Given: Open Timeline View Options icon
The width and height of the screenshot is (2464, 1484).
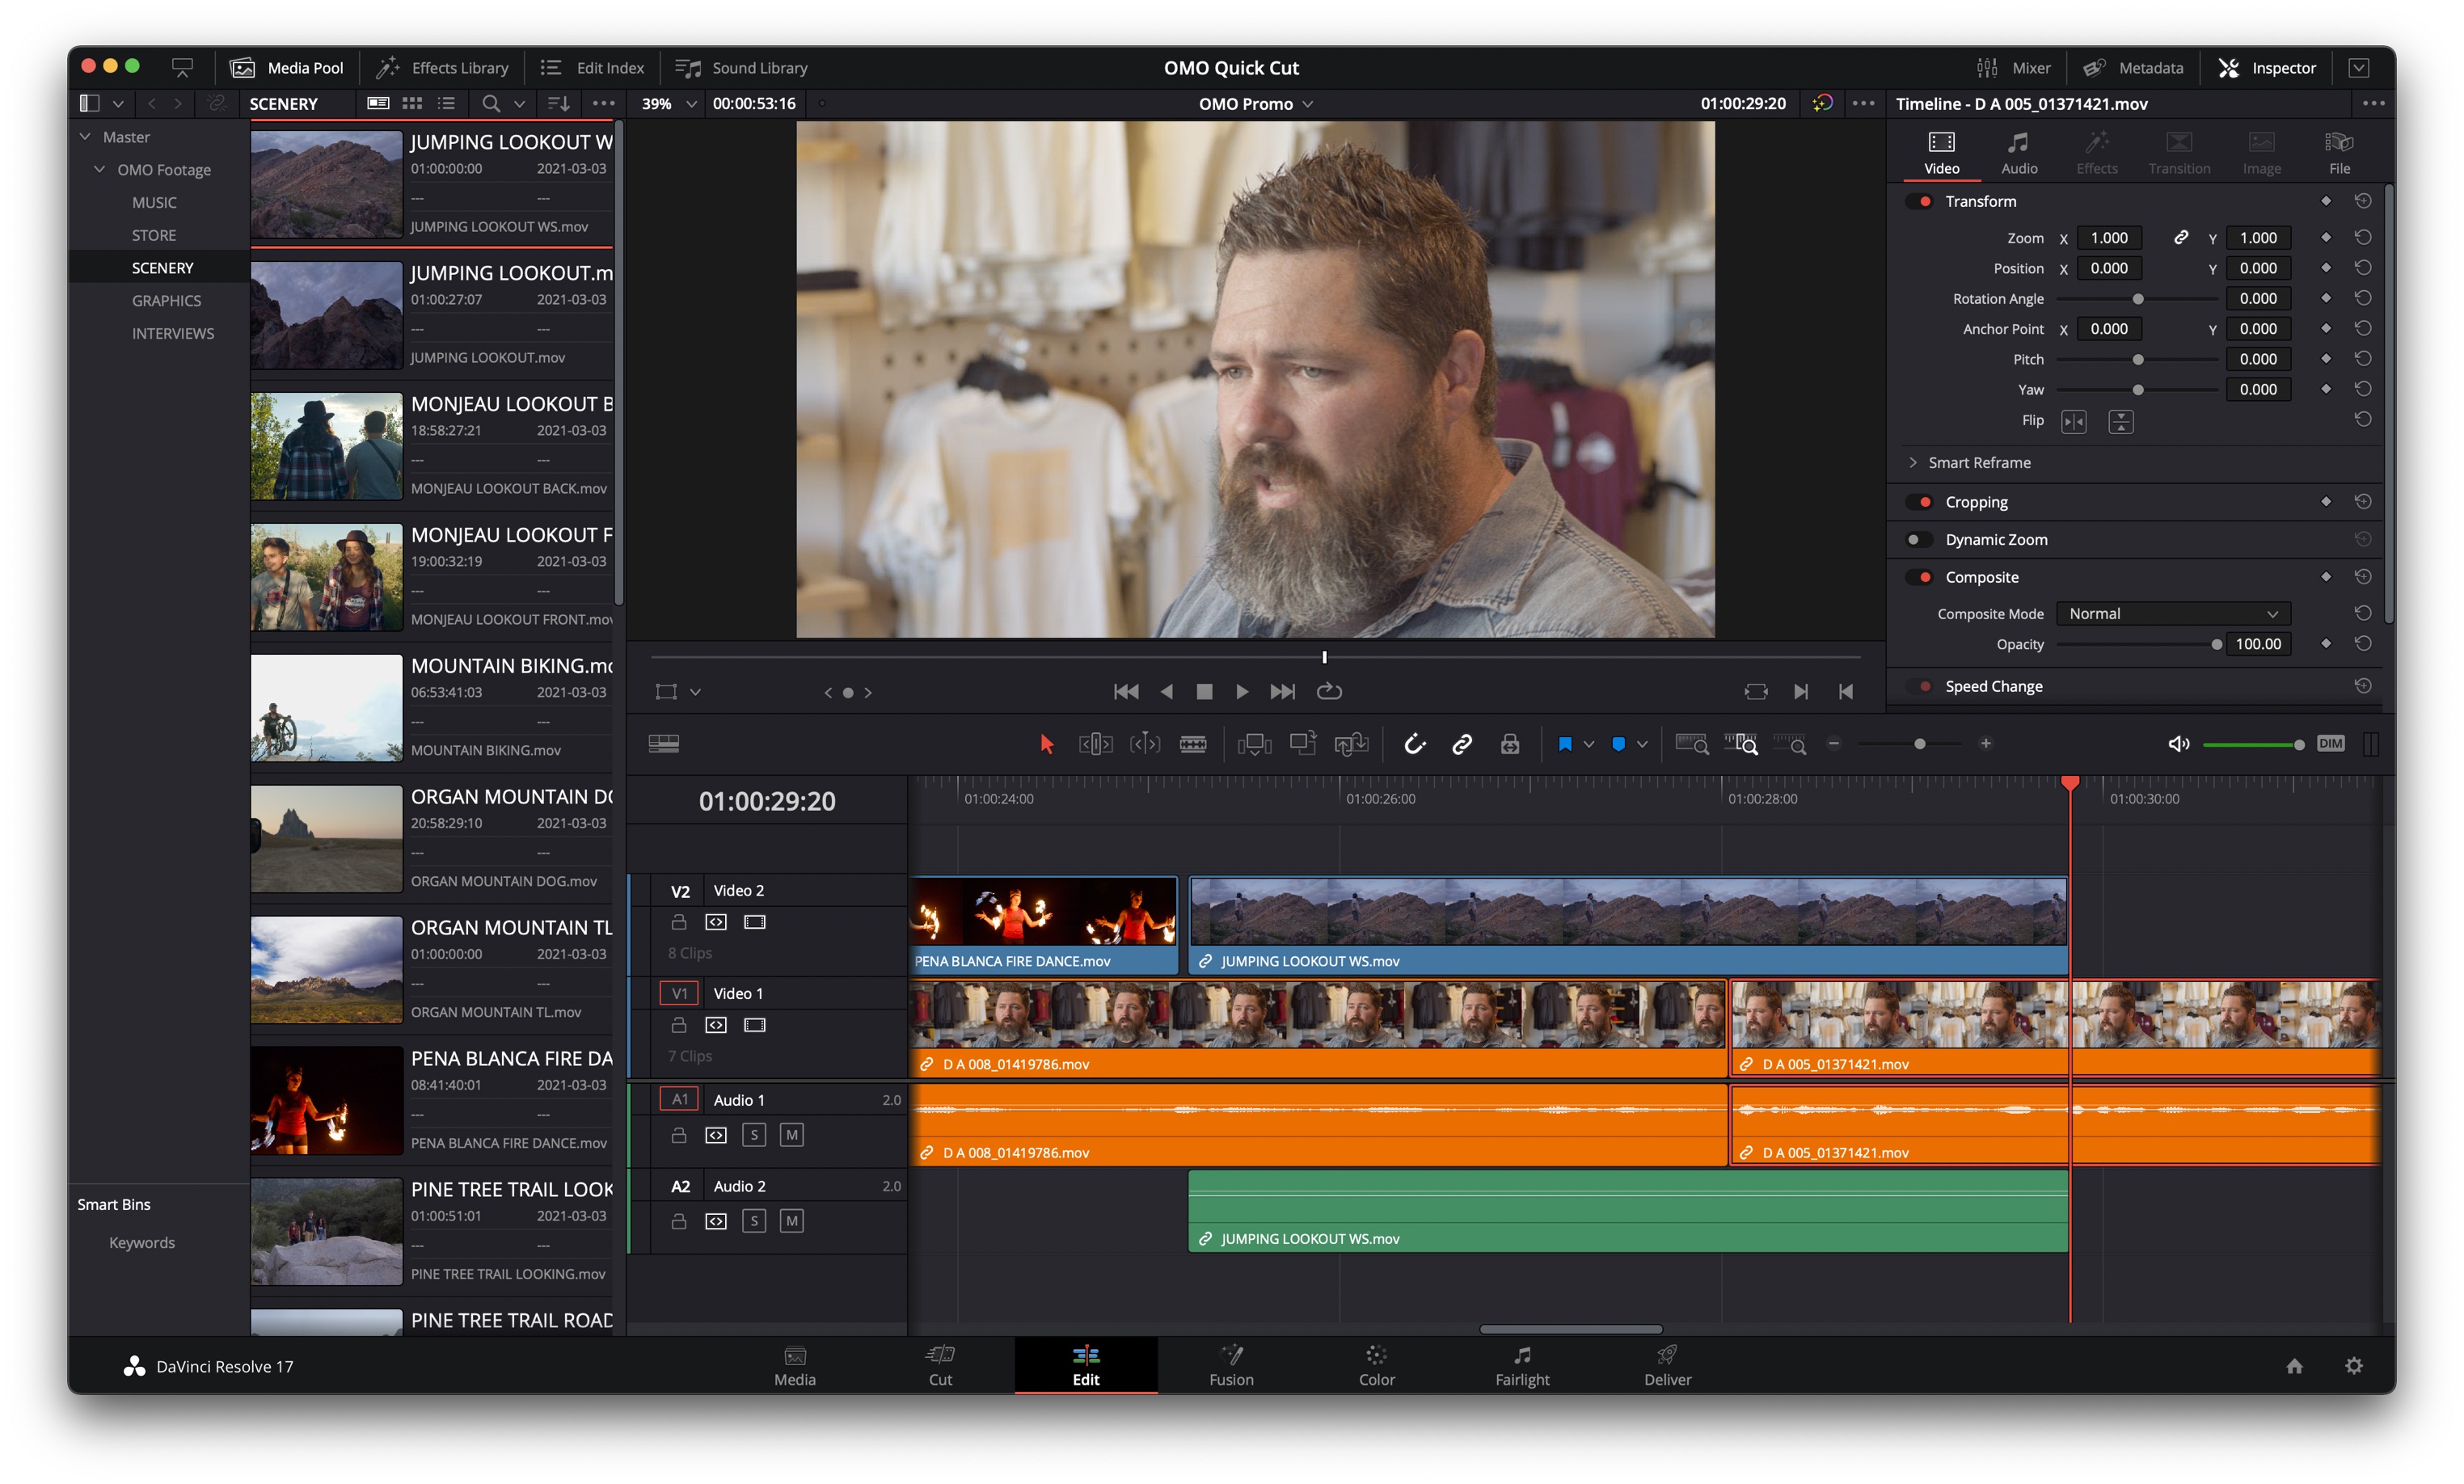Looking at the screenshot, I should click(664, 744).
